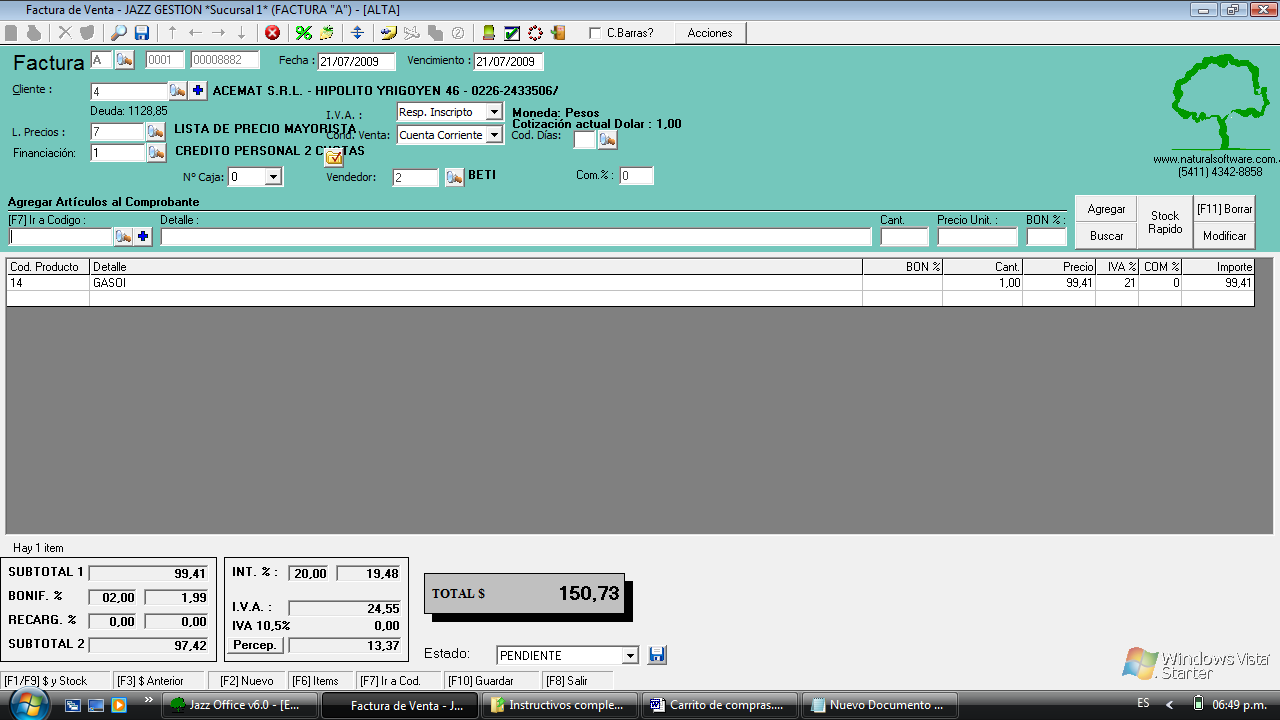Open the Financiación lookup icon

[156, 153]
